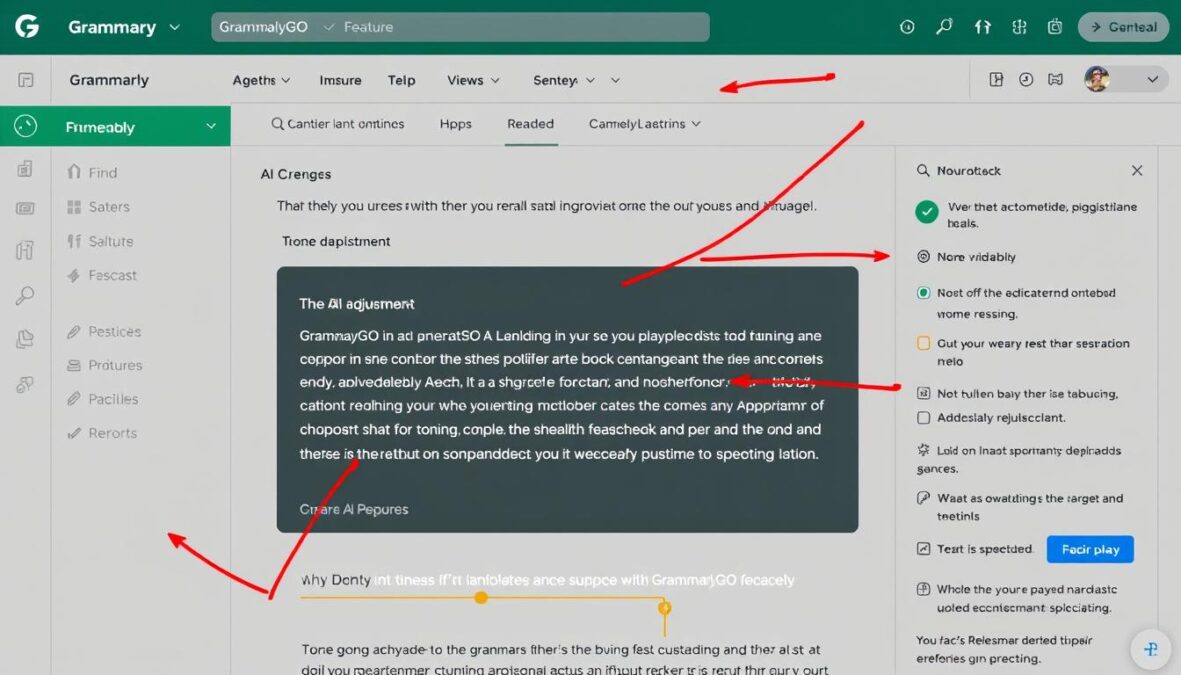Expand the Frimeably green sidebar dropdown

[x=210, y=126]
